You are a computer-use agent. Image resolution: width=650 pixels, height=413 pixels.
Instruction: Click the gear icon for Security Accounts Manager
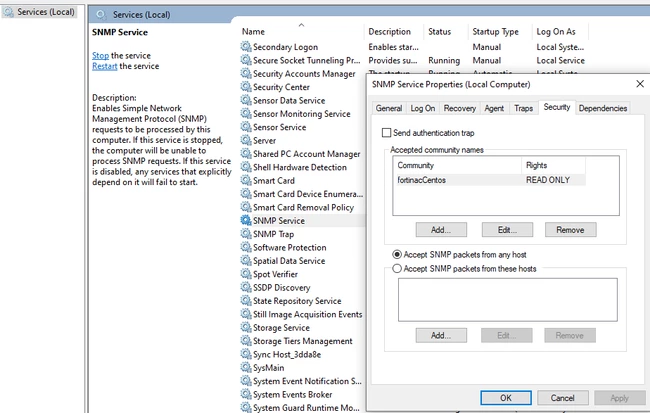pos(246,73)
